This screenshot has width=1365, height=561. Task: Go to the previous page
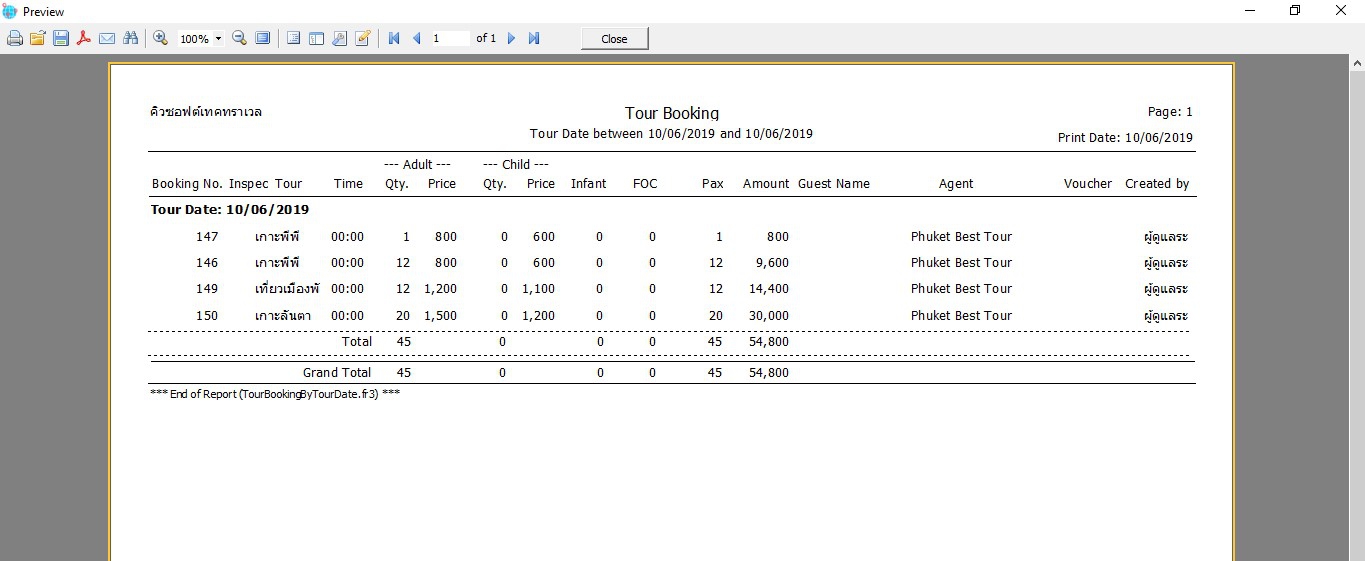point(417,38)
